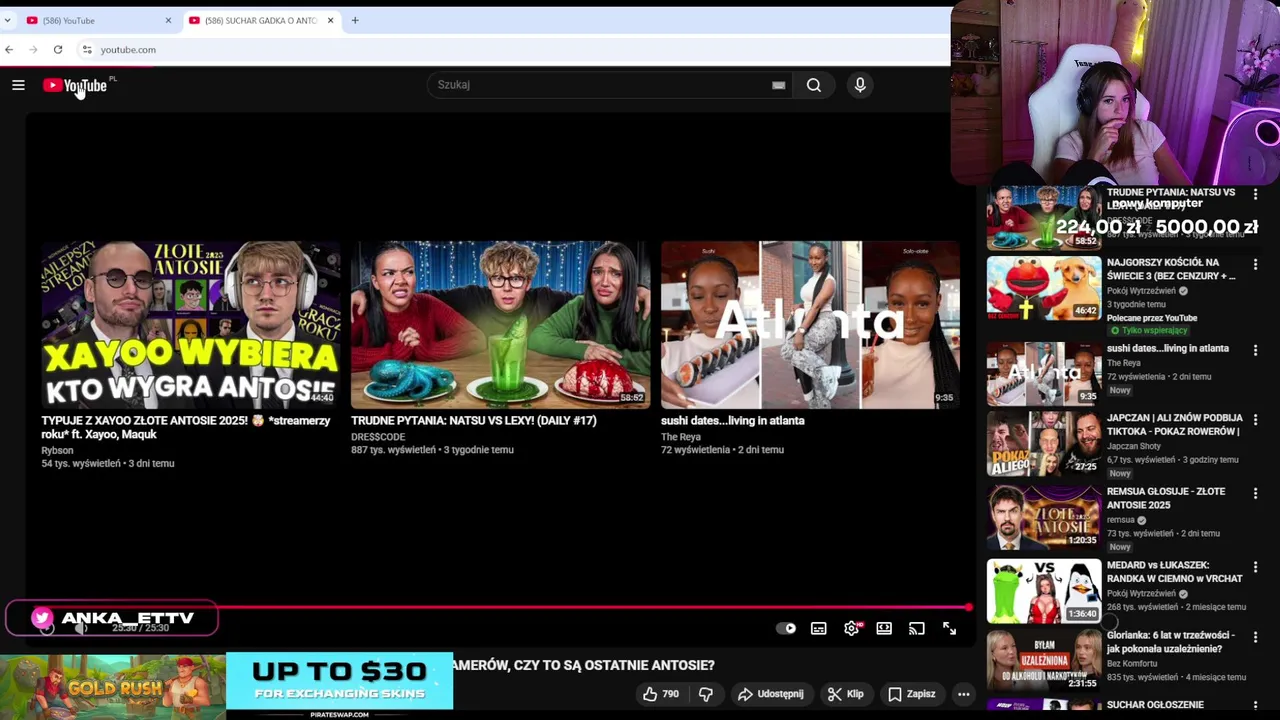The image size is (1280, 720).
Task: Close the first YouTube tab
Action: tap(168, 20)
